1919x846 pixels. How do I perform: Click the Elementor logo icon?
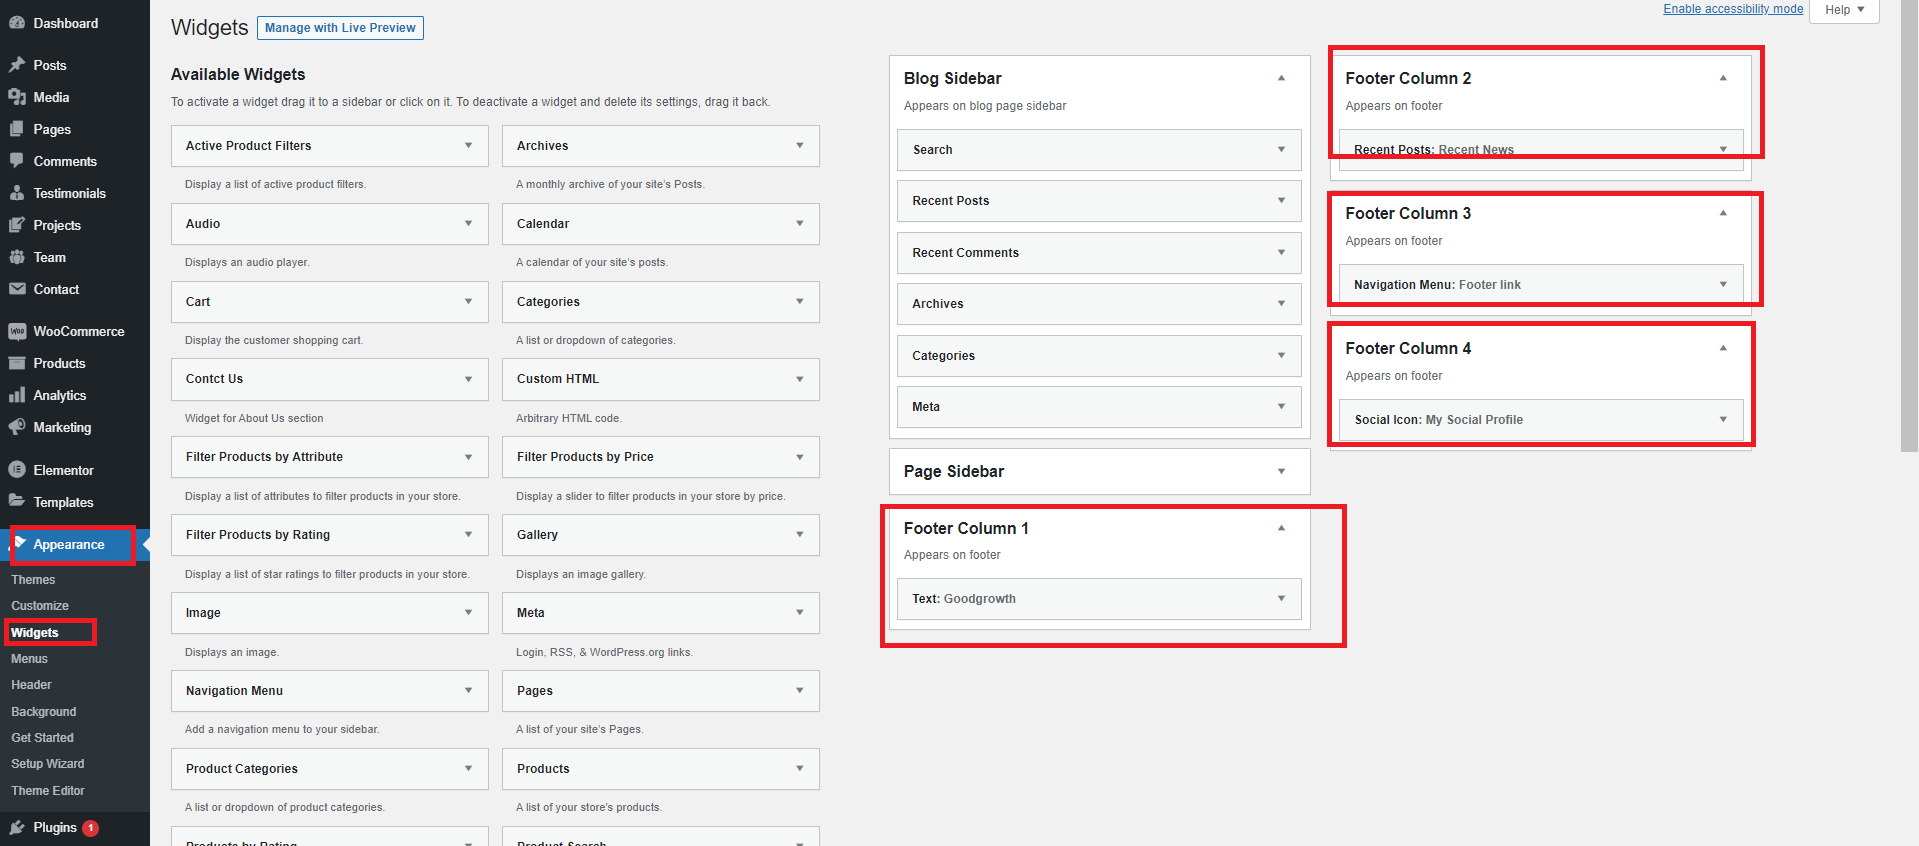[x=17, y=470]
